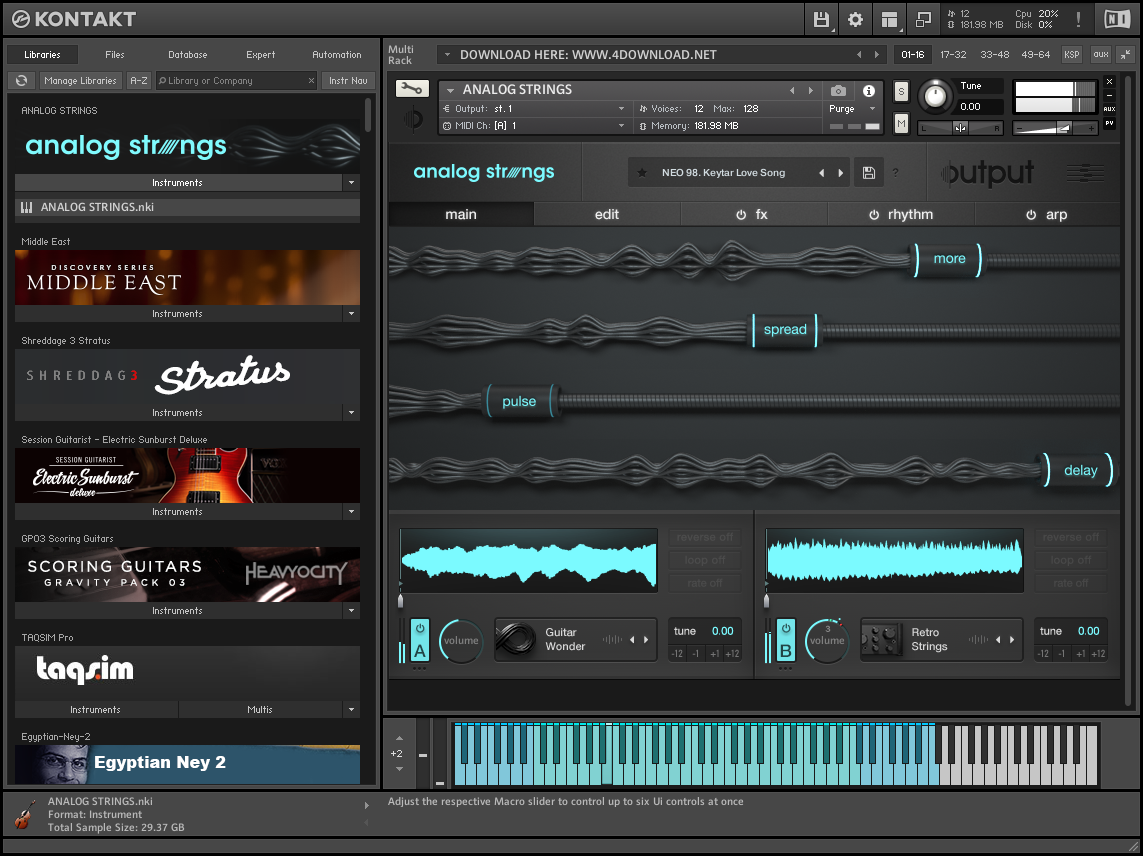Click the delay macro slider handle
The width and height of the screenshot is (1143, 856).
coord(1080,470)
